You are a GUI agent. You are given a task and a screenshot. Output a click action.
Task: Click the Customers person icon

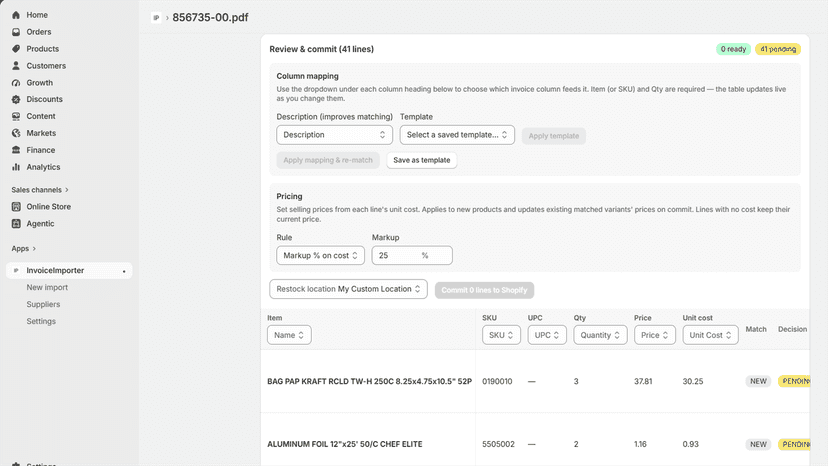16,66
